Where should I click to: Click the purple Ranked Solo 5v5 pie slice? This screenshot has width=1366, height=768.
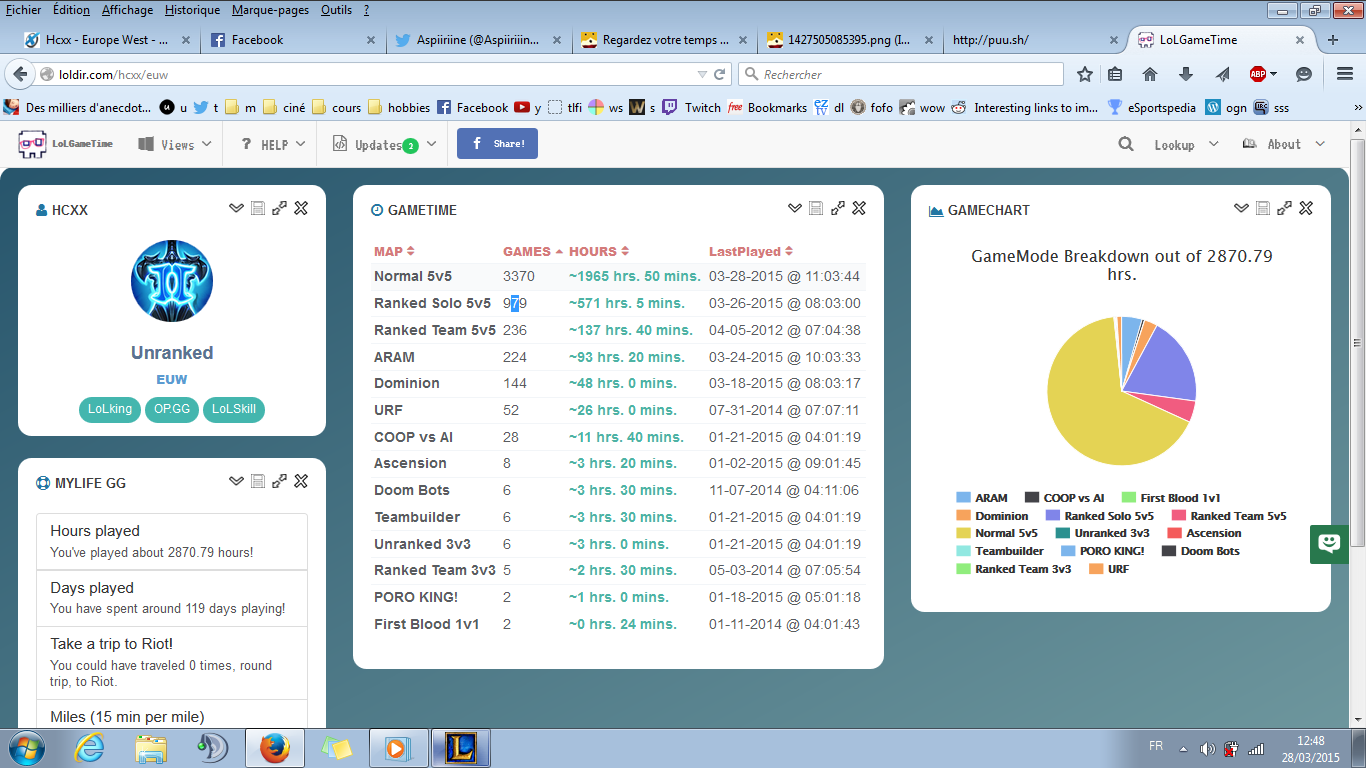(1165, 367)
